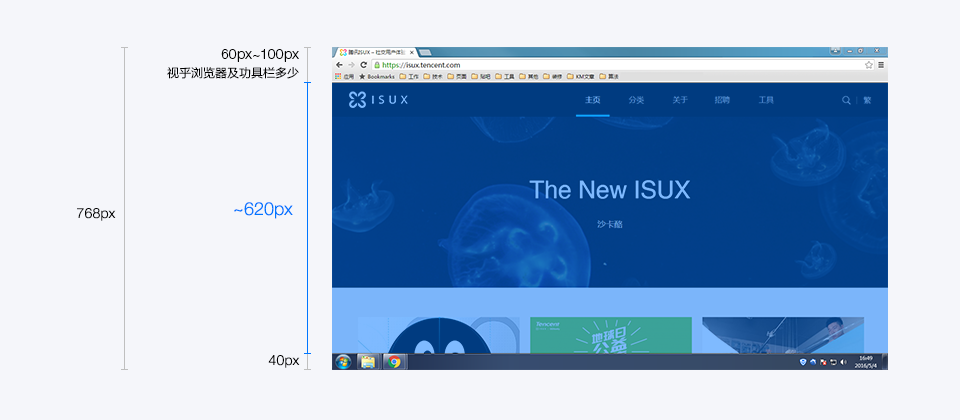This screenshot has height=420, width=960.
Task: Click the isux.tencent.com address bar
Action: (x=617, y=65)
